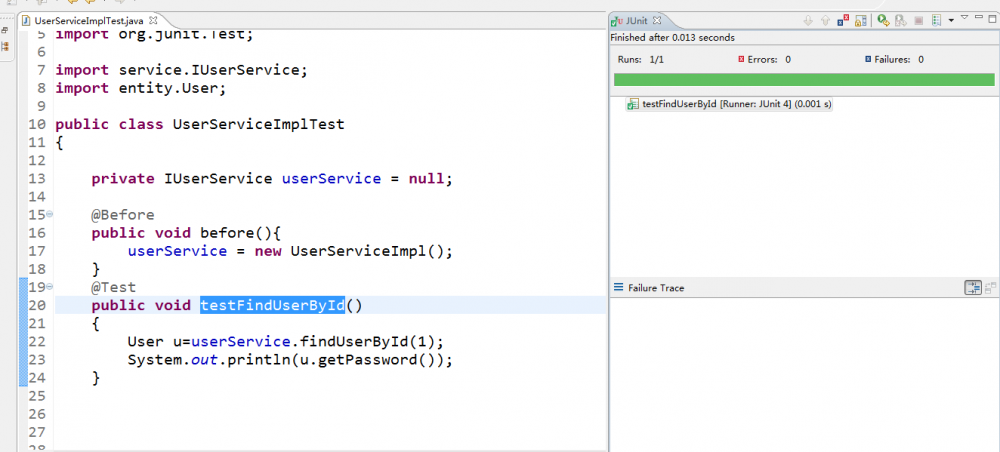The image size is (1000, 452).
Task: Click the Stop JUnit Test Run icon
Action: point(918,20)
